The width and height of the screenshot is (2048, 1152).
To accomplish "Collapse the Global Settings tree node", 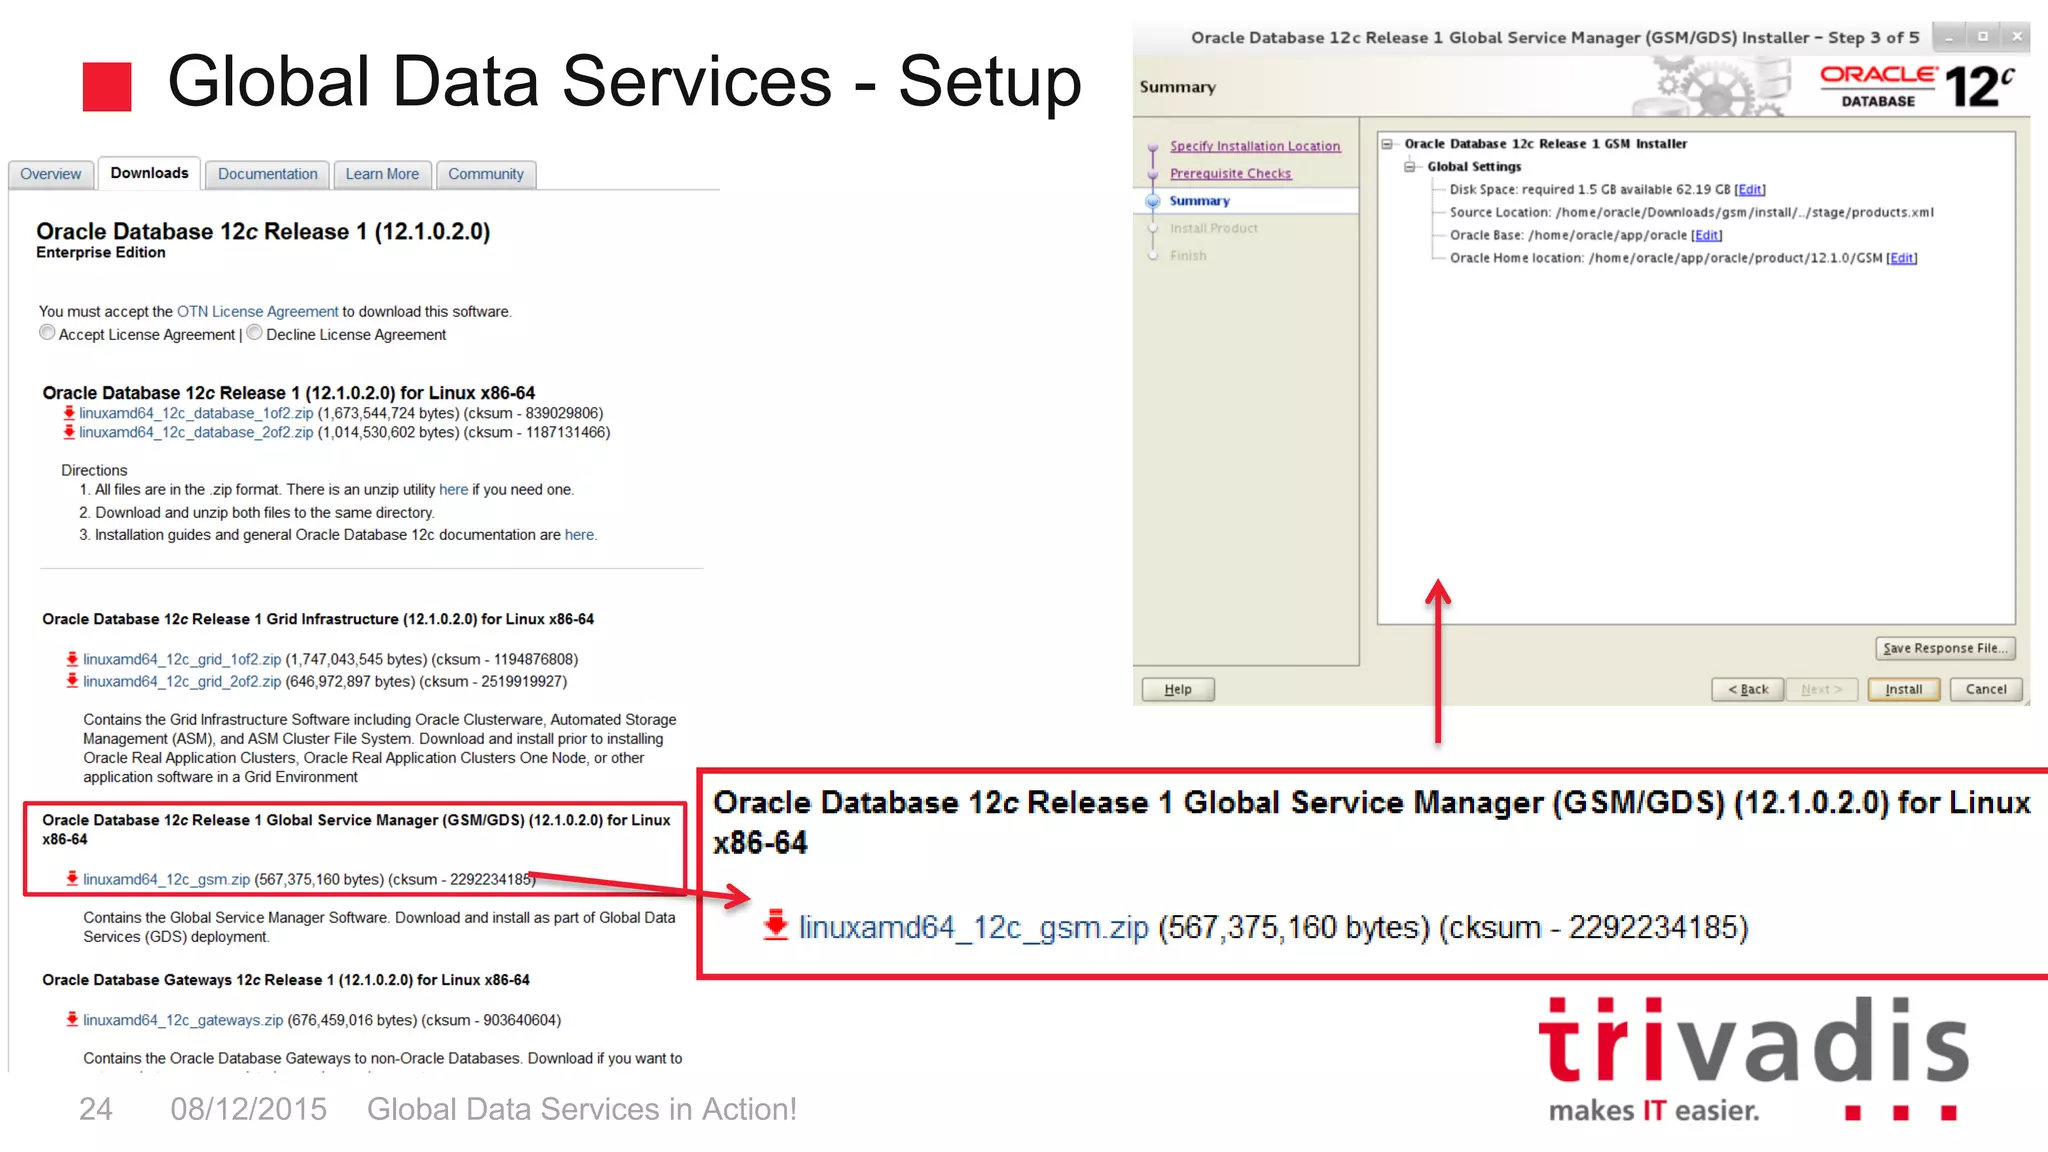I will point(1410,167).
